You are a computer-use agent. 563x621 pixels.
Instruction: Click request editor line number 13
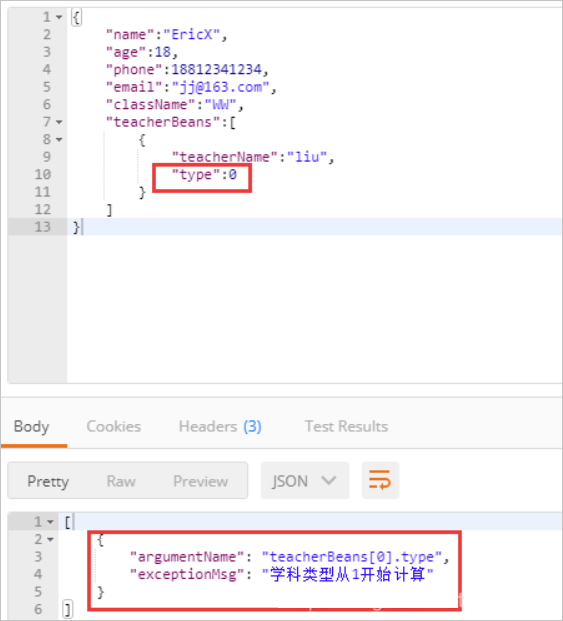click(43, 227)
